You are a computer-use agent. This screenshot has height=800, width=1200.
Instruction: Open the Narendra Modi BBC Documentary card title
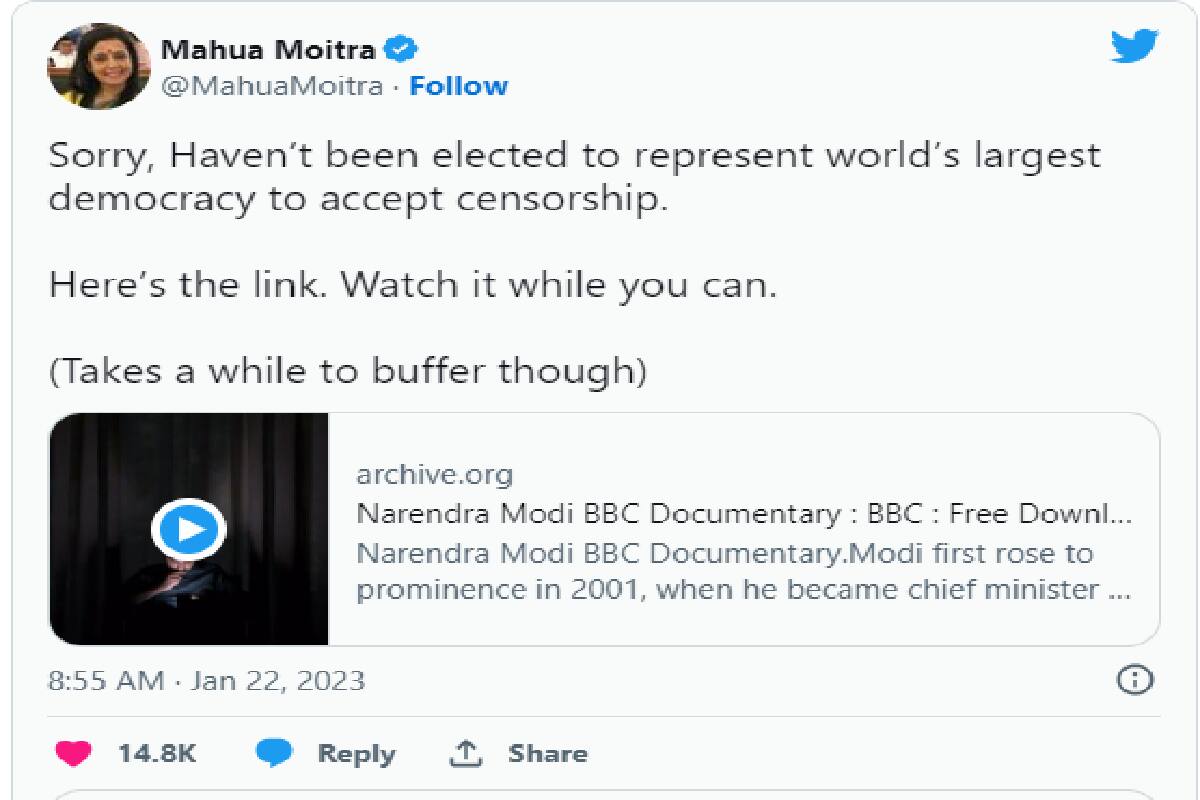coord(743,514)
